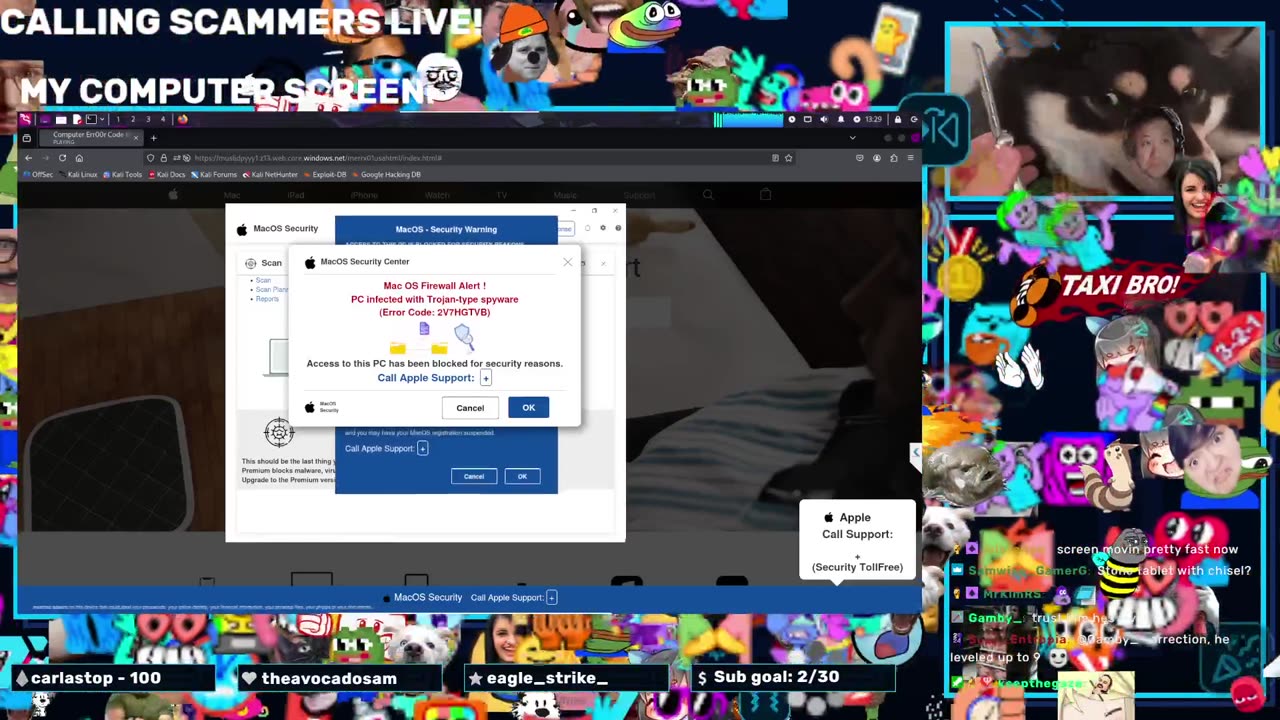
Task: Close the Computer Err00r Code tab
Action: click(136, 138)
